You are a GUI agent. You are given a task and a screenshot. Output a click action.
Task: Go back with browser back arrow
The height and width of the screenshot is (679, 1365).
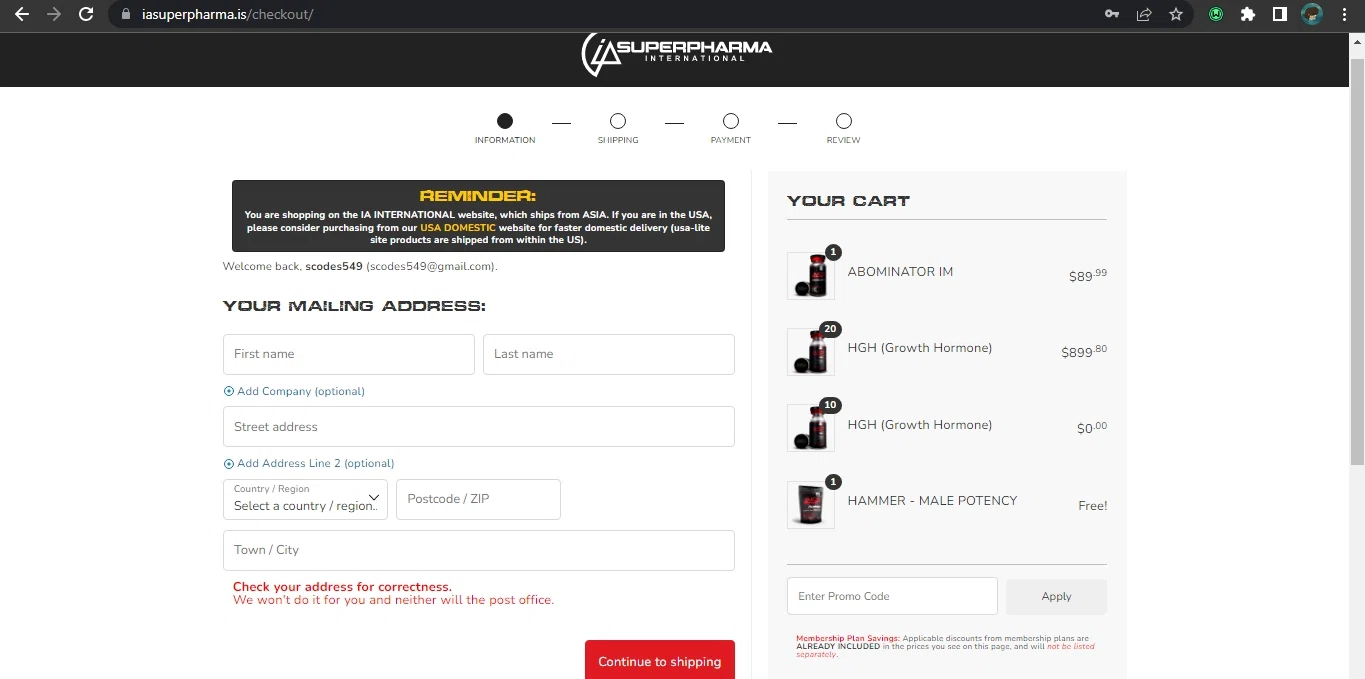pos(21,14)
